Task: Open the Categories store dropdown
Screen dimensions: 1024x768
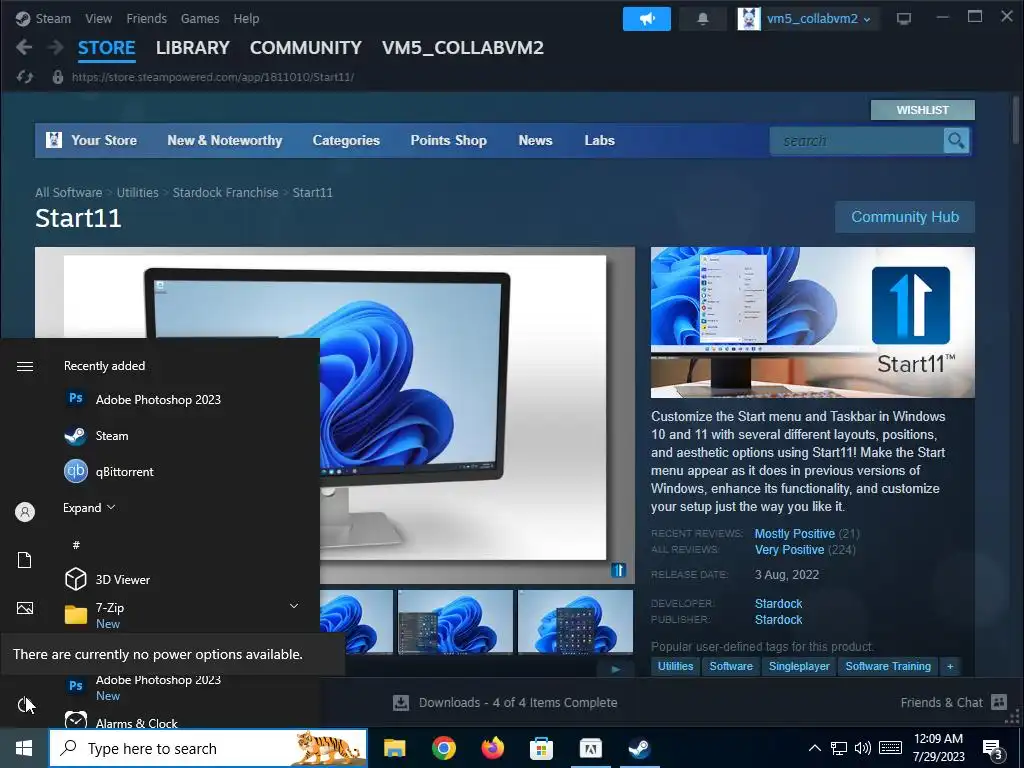Action: point(346,140)
